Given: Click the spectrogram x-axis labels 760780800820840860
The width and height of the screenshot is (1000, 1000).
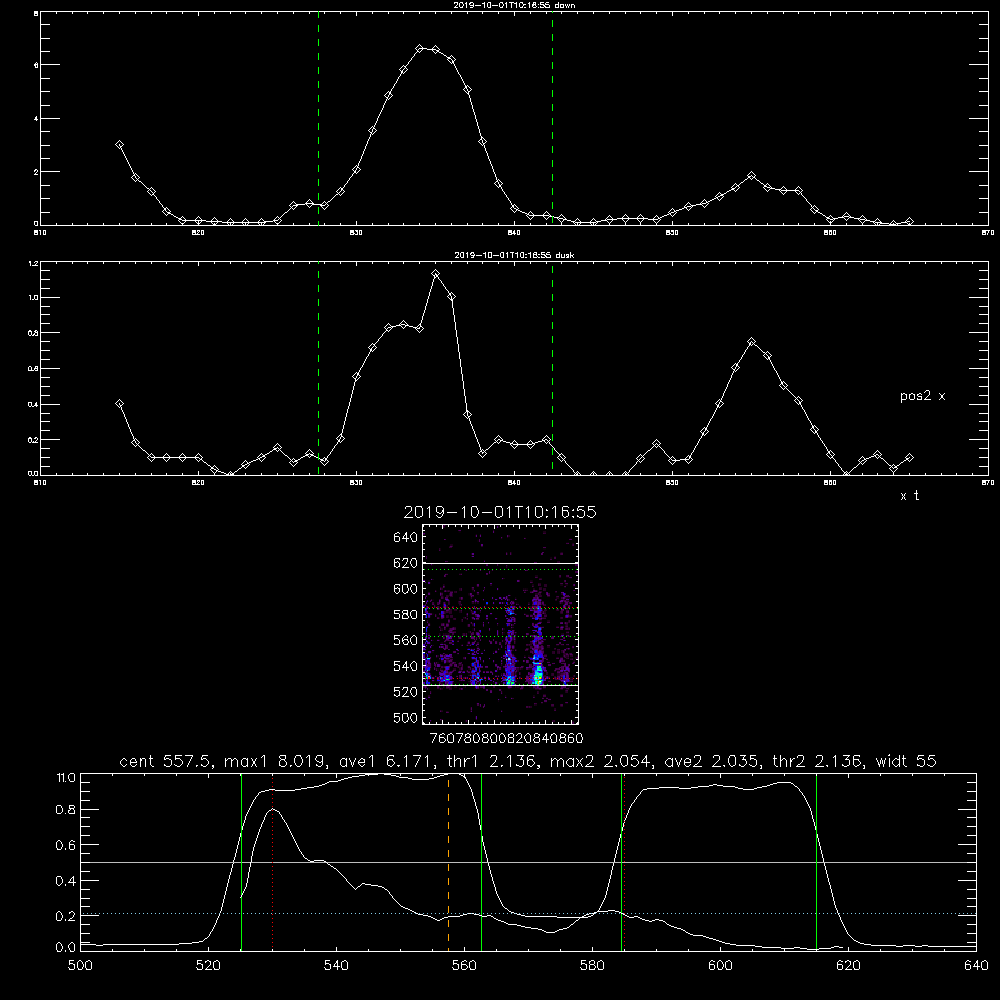Looking at the screenshot, I should click(506, 739).
